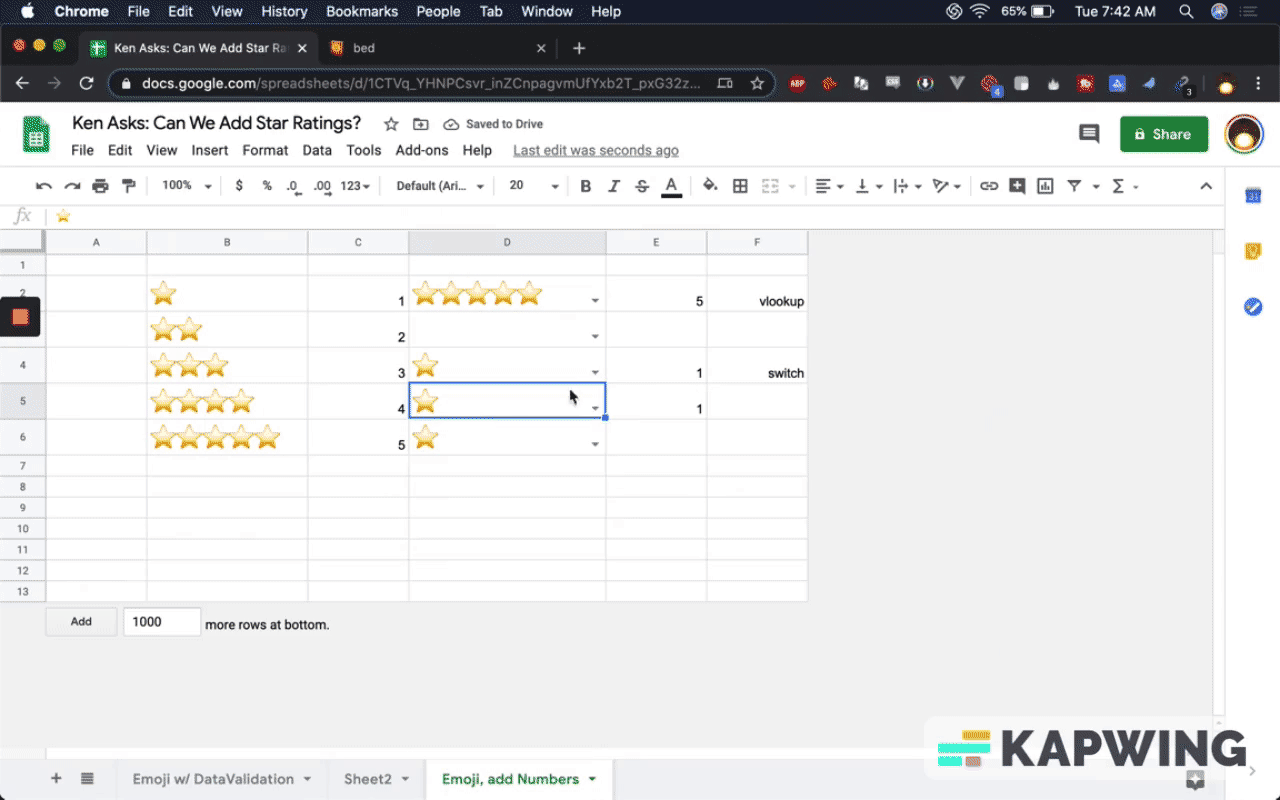Open the Format menu

click(x=265, y=150)
